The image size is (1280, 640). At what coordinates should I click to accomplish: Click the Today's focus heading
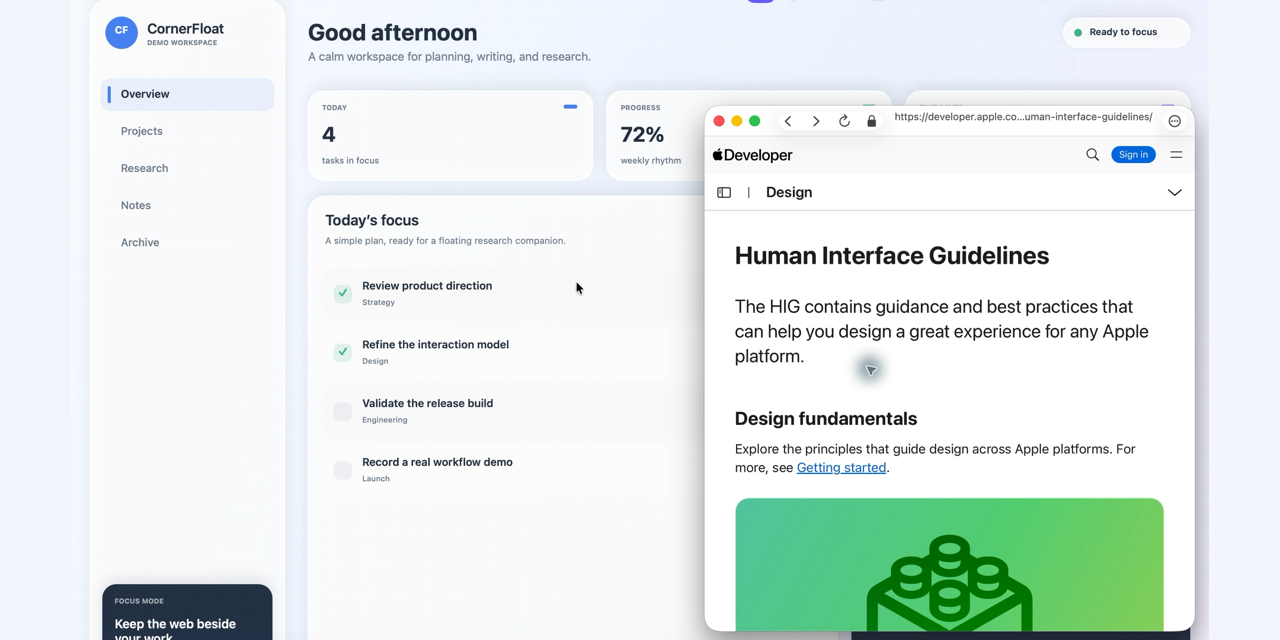pyautogui.click(x=372, y=220)
